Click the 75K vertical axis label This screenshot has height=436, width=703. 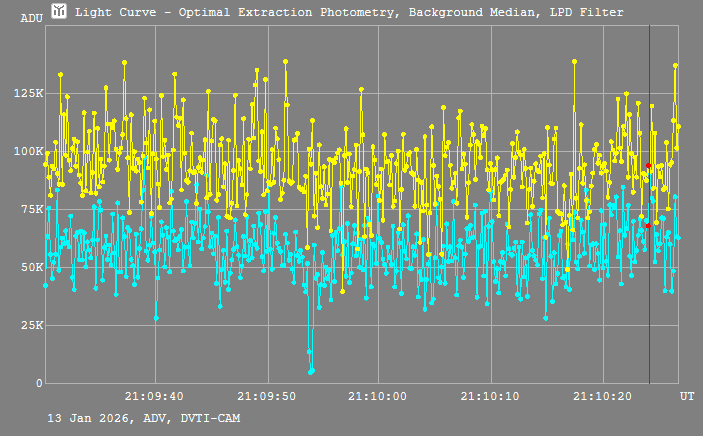pos(30,209)
